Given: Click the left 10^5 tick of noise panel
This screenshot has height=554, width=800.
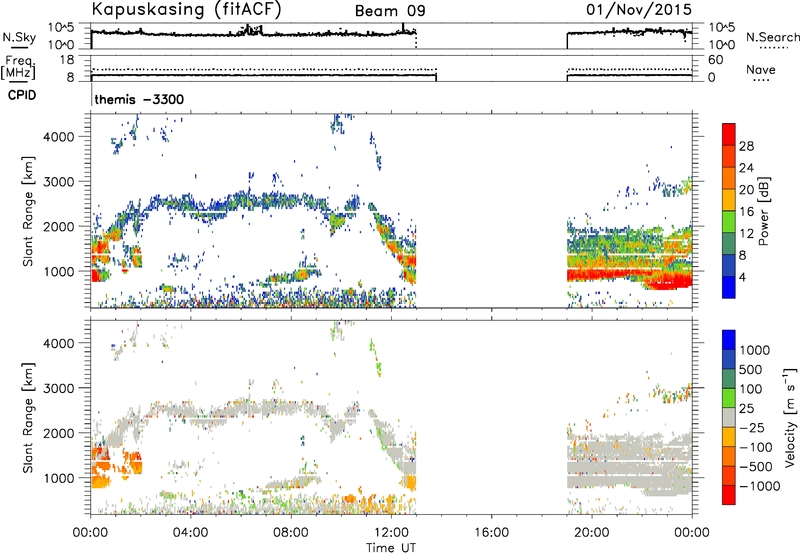Looking at the screenshot, I should pos(61,28).
